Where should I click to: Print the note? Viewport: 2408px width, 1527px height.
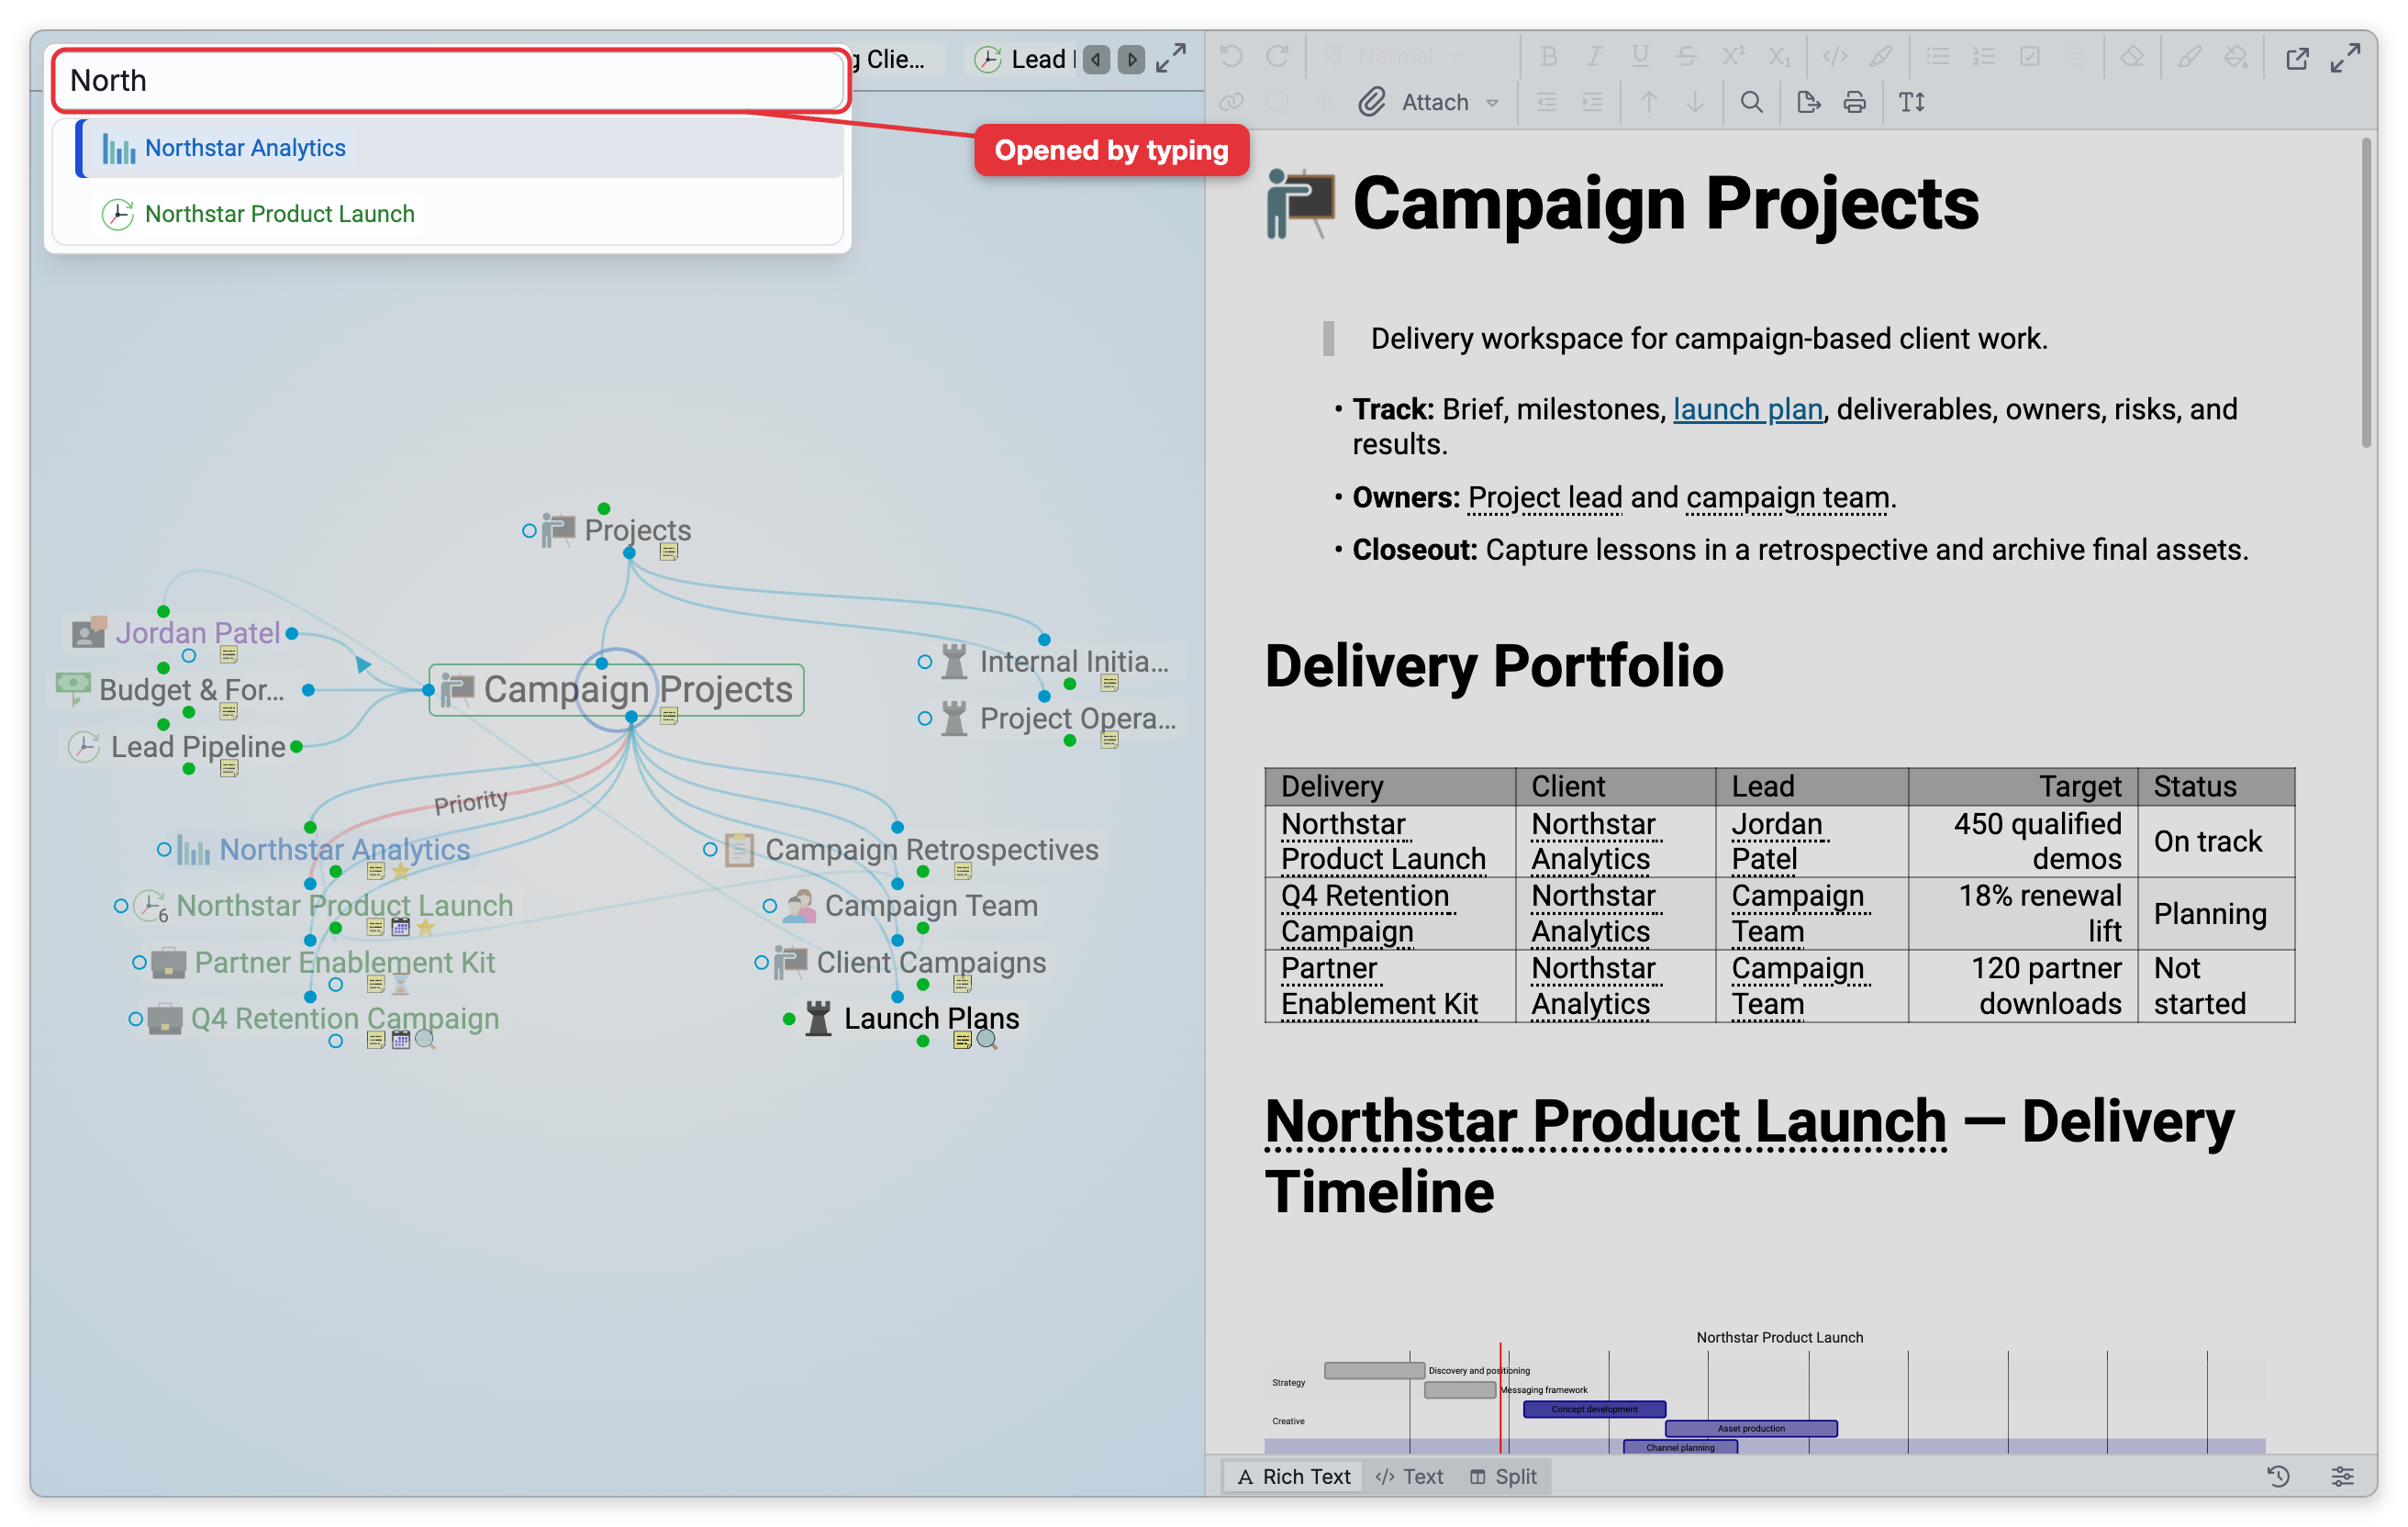[1854, 102]
